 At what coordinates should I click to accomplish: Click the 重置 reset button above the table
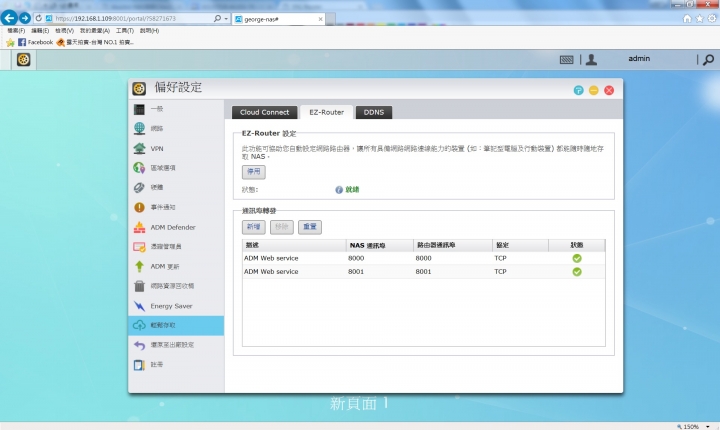pos(310,227)
